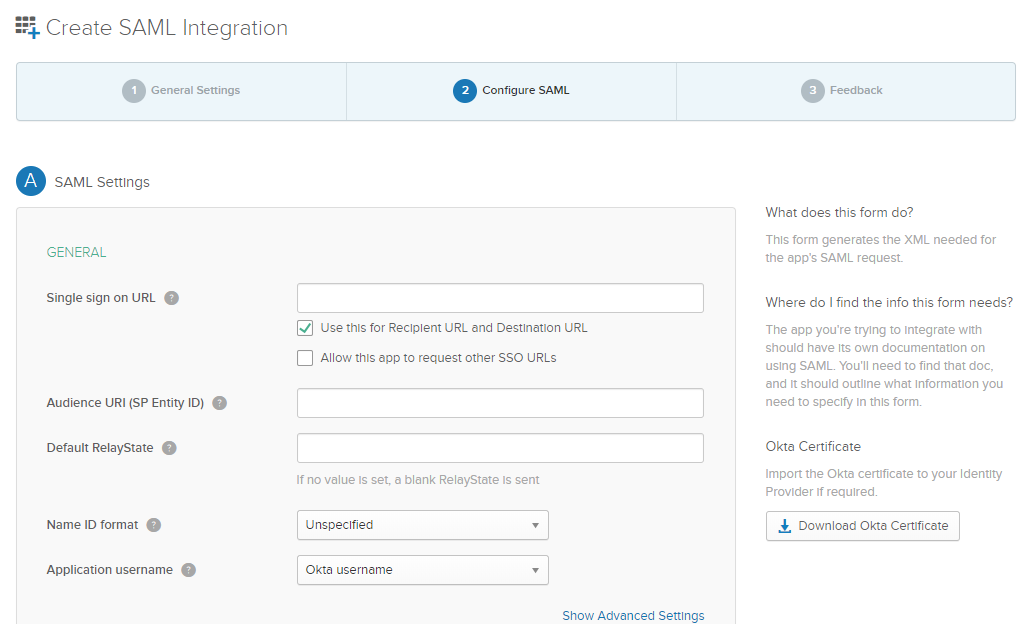
Task: Expand Show Advanced Settings
Action: coord(633,616)
